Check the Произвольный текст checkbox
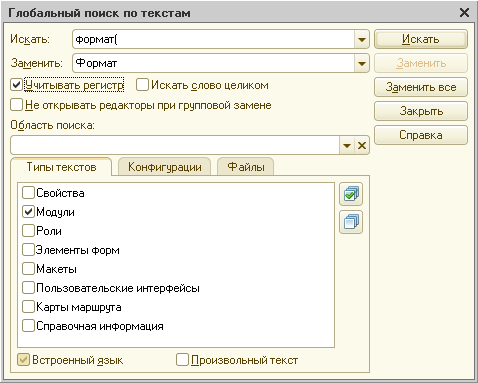478x383 pixels. pyautogui.click(x=182, y=360)
